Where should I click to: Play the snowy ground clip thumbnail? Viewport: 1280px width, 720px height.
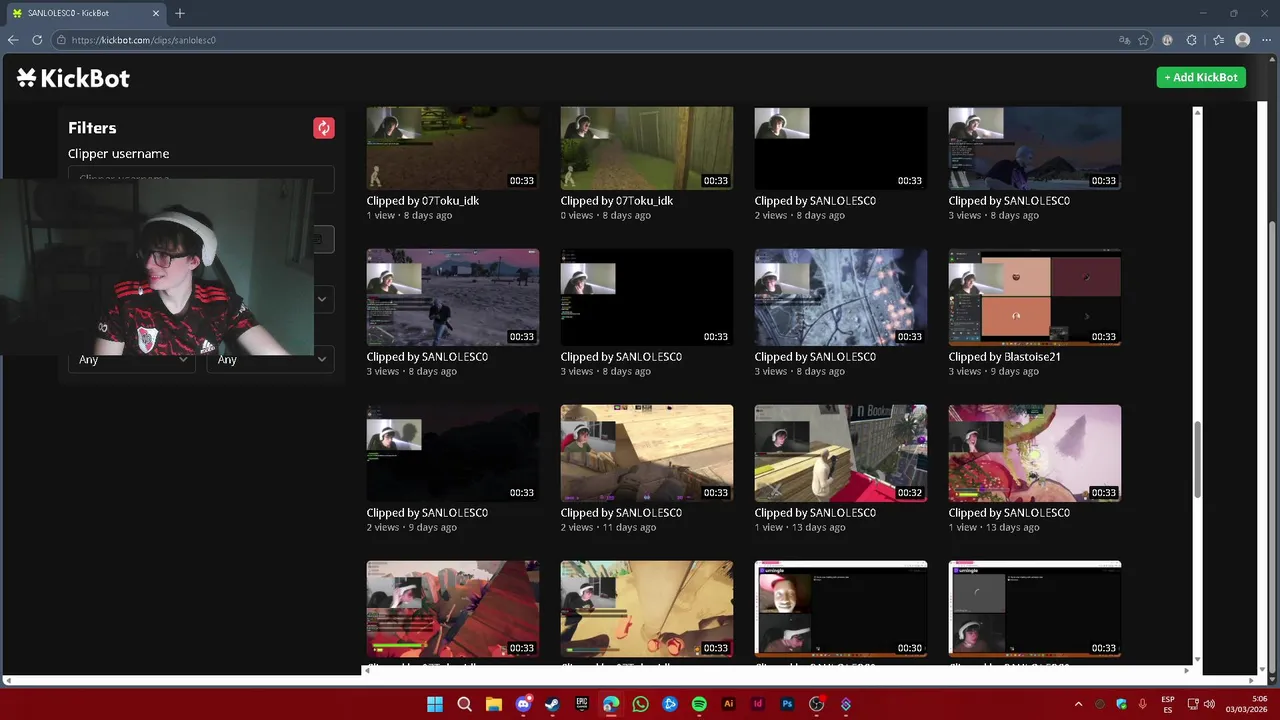453,297
